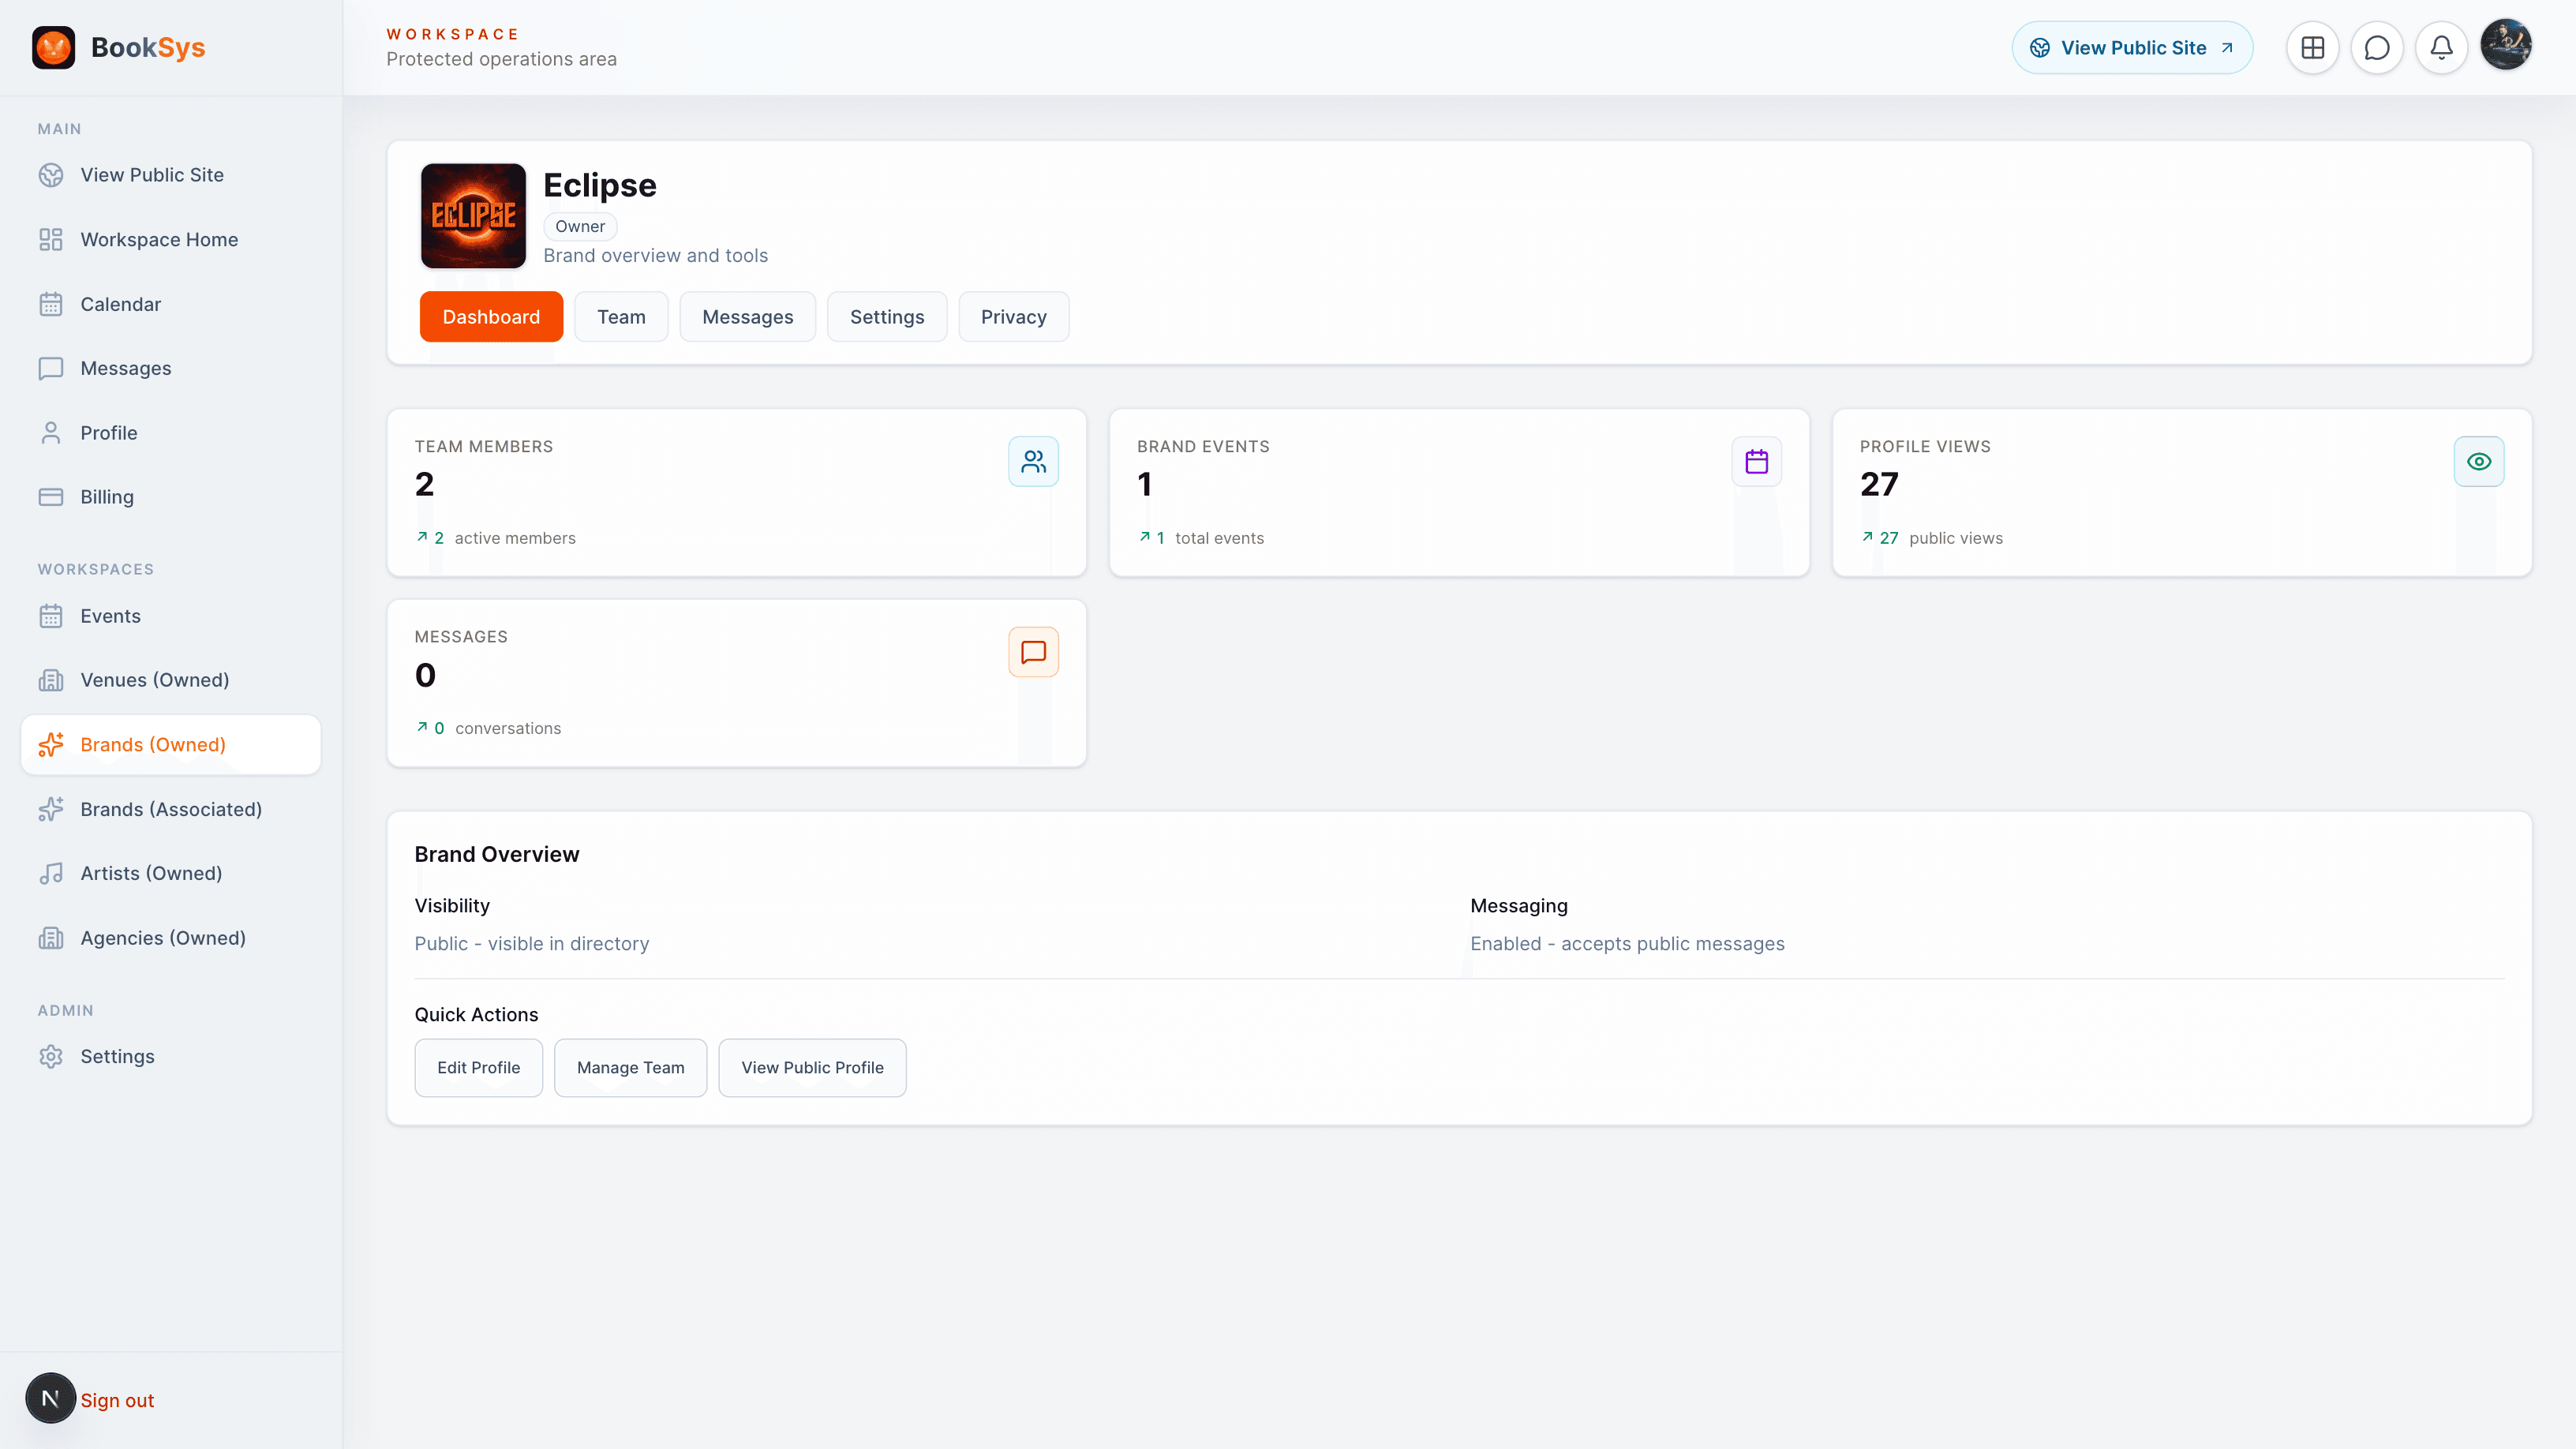Image resolution: width=2576 pixels, height=1449 pixels.
Task: Open Artists (Owned) workspace
Action: tap(170, 873)
